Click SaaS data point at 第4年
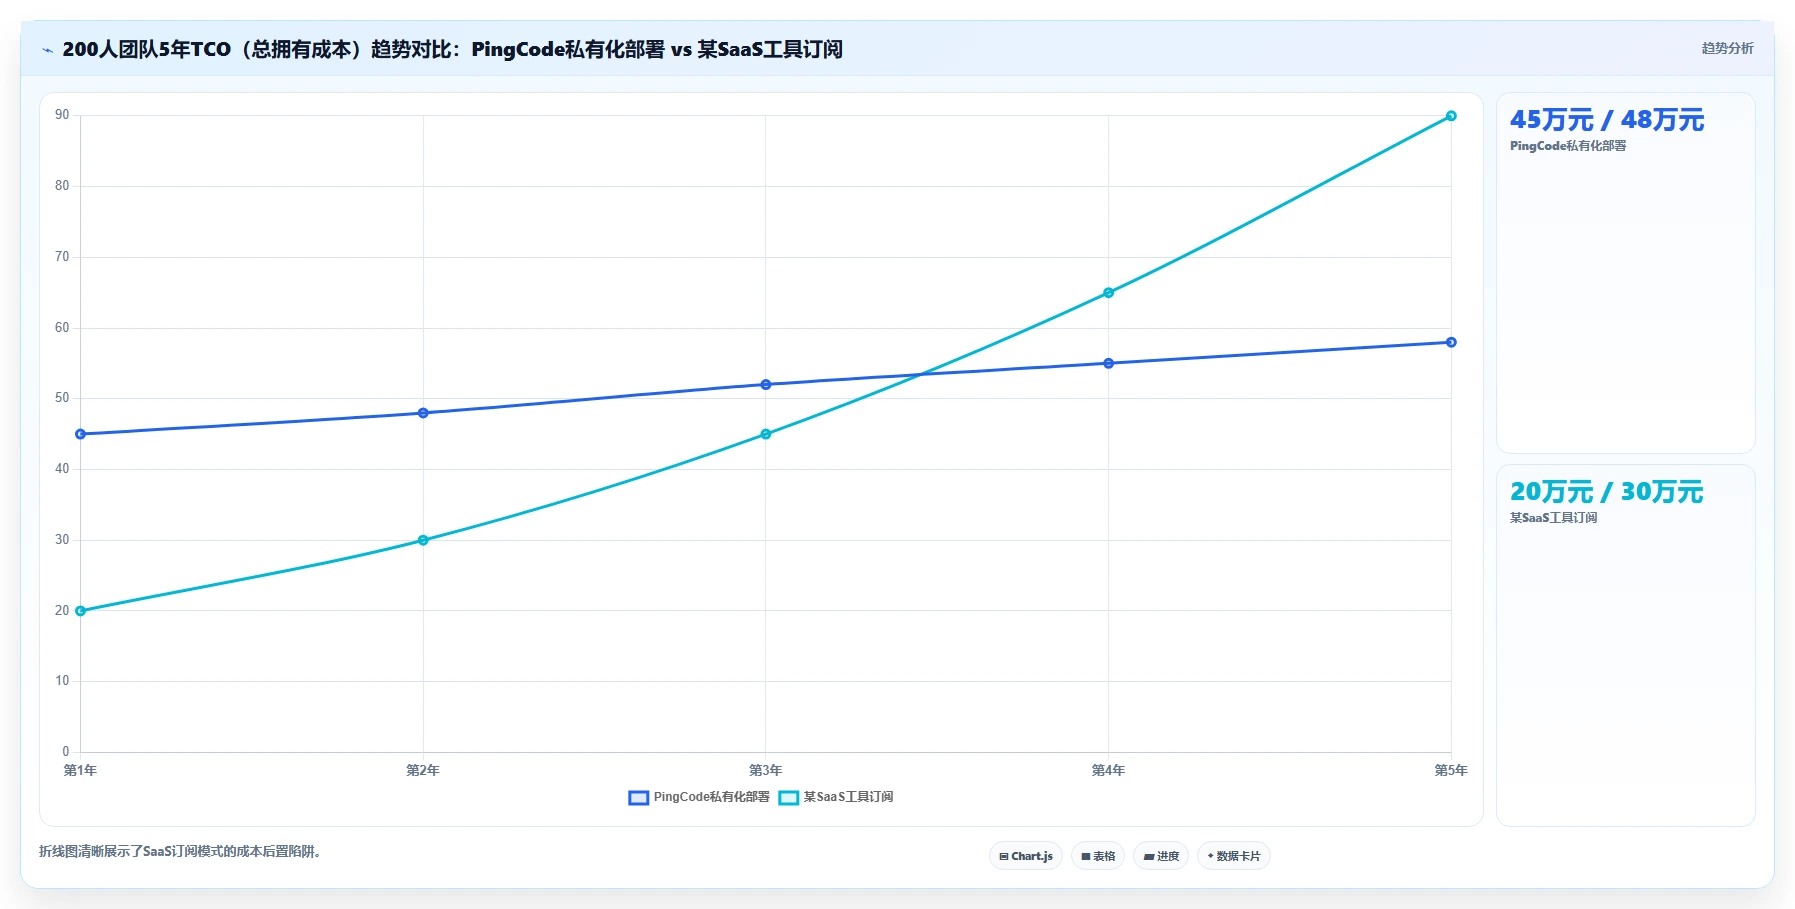 (x=1109, y=293)
